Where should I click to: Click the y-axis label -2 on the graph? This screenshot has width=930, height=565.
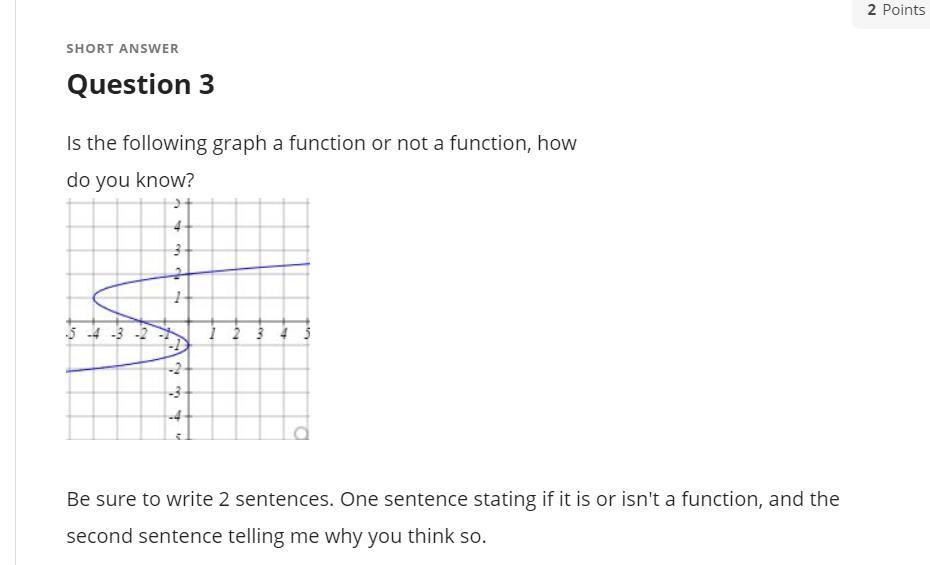(174, 369)
